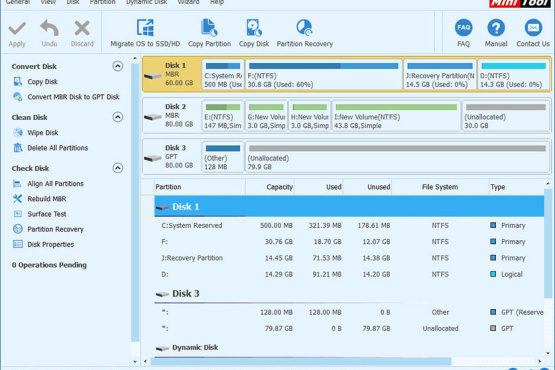This screenshot has height=370, width=555.
Task: Select E:(NTFS) 147 MB block on Disk 2
Action: 223,116
